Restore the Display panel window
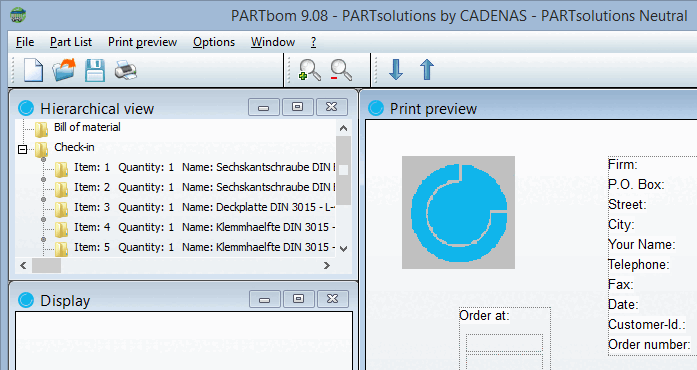The height and width of the screenshot is (370, 697). tap(298, 299)
